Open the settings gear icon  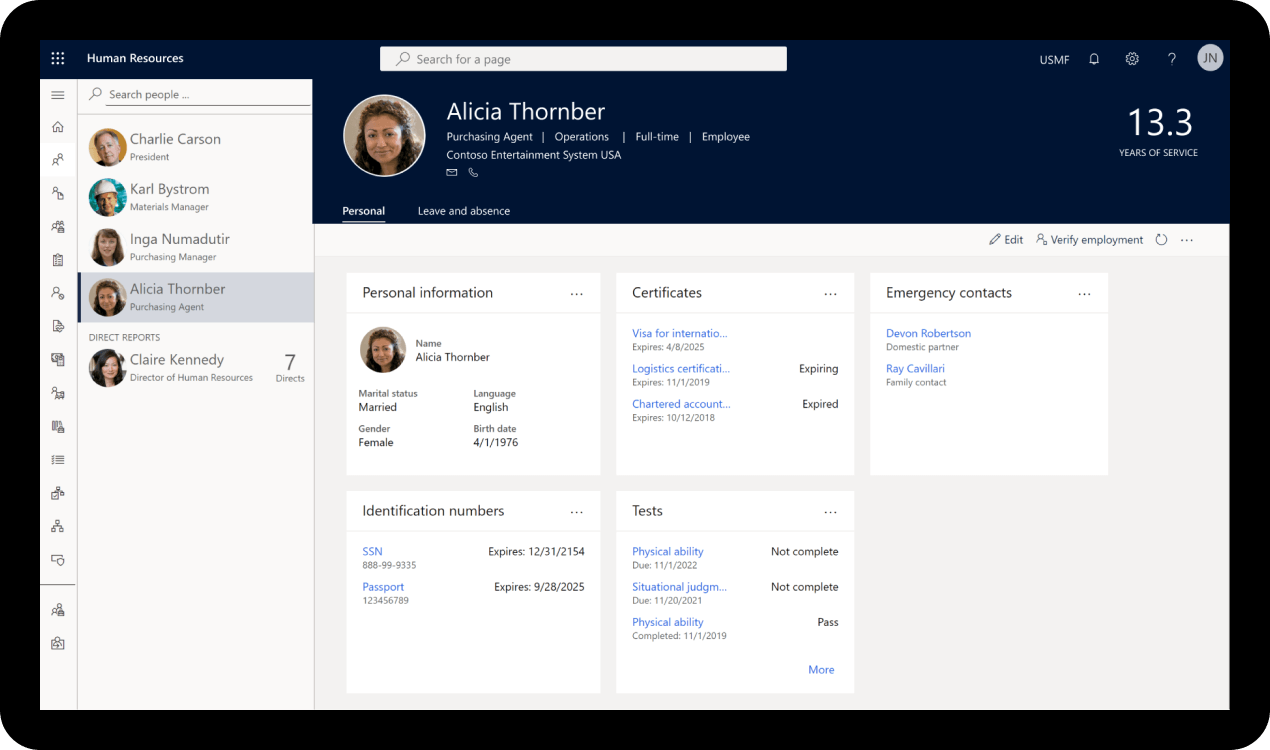[1132, 59]
